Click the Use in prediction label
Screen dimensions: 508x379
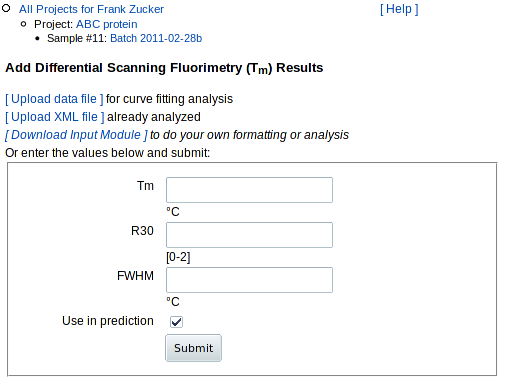(108, 321)
